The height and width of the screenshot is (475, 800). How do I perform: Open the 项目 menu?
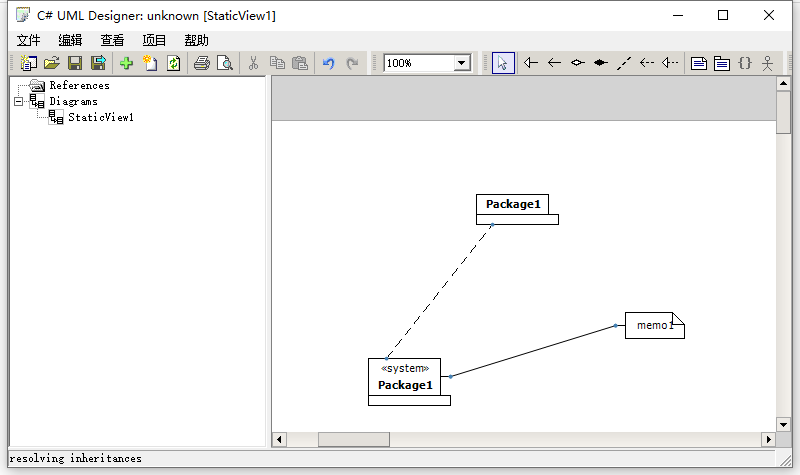pos(154,40)
